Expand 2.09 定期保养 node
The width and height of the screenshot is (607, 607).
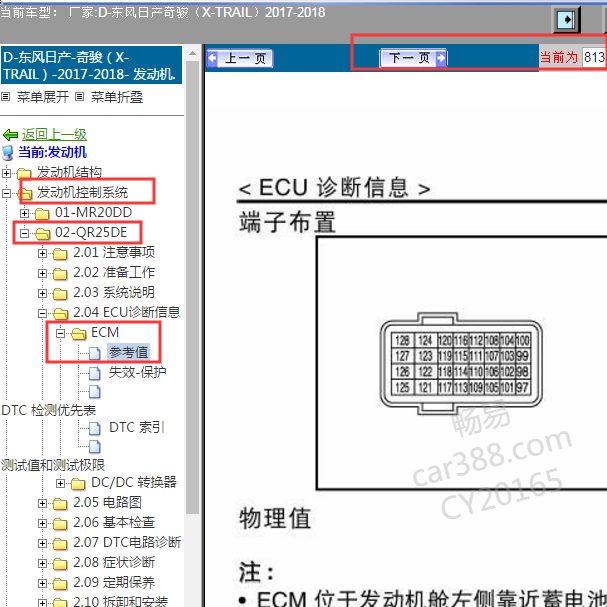[43, 583]
